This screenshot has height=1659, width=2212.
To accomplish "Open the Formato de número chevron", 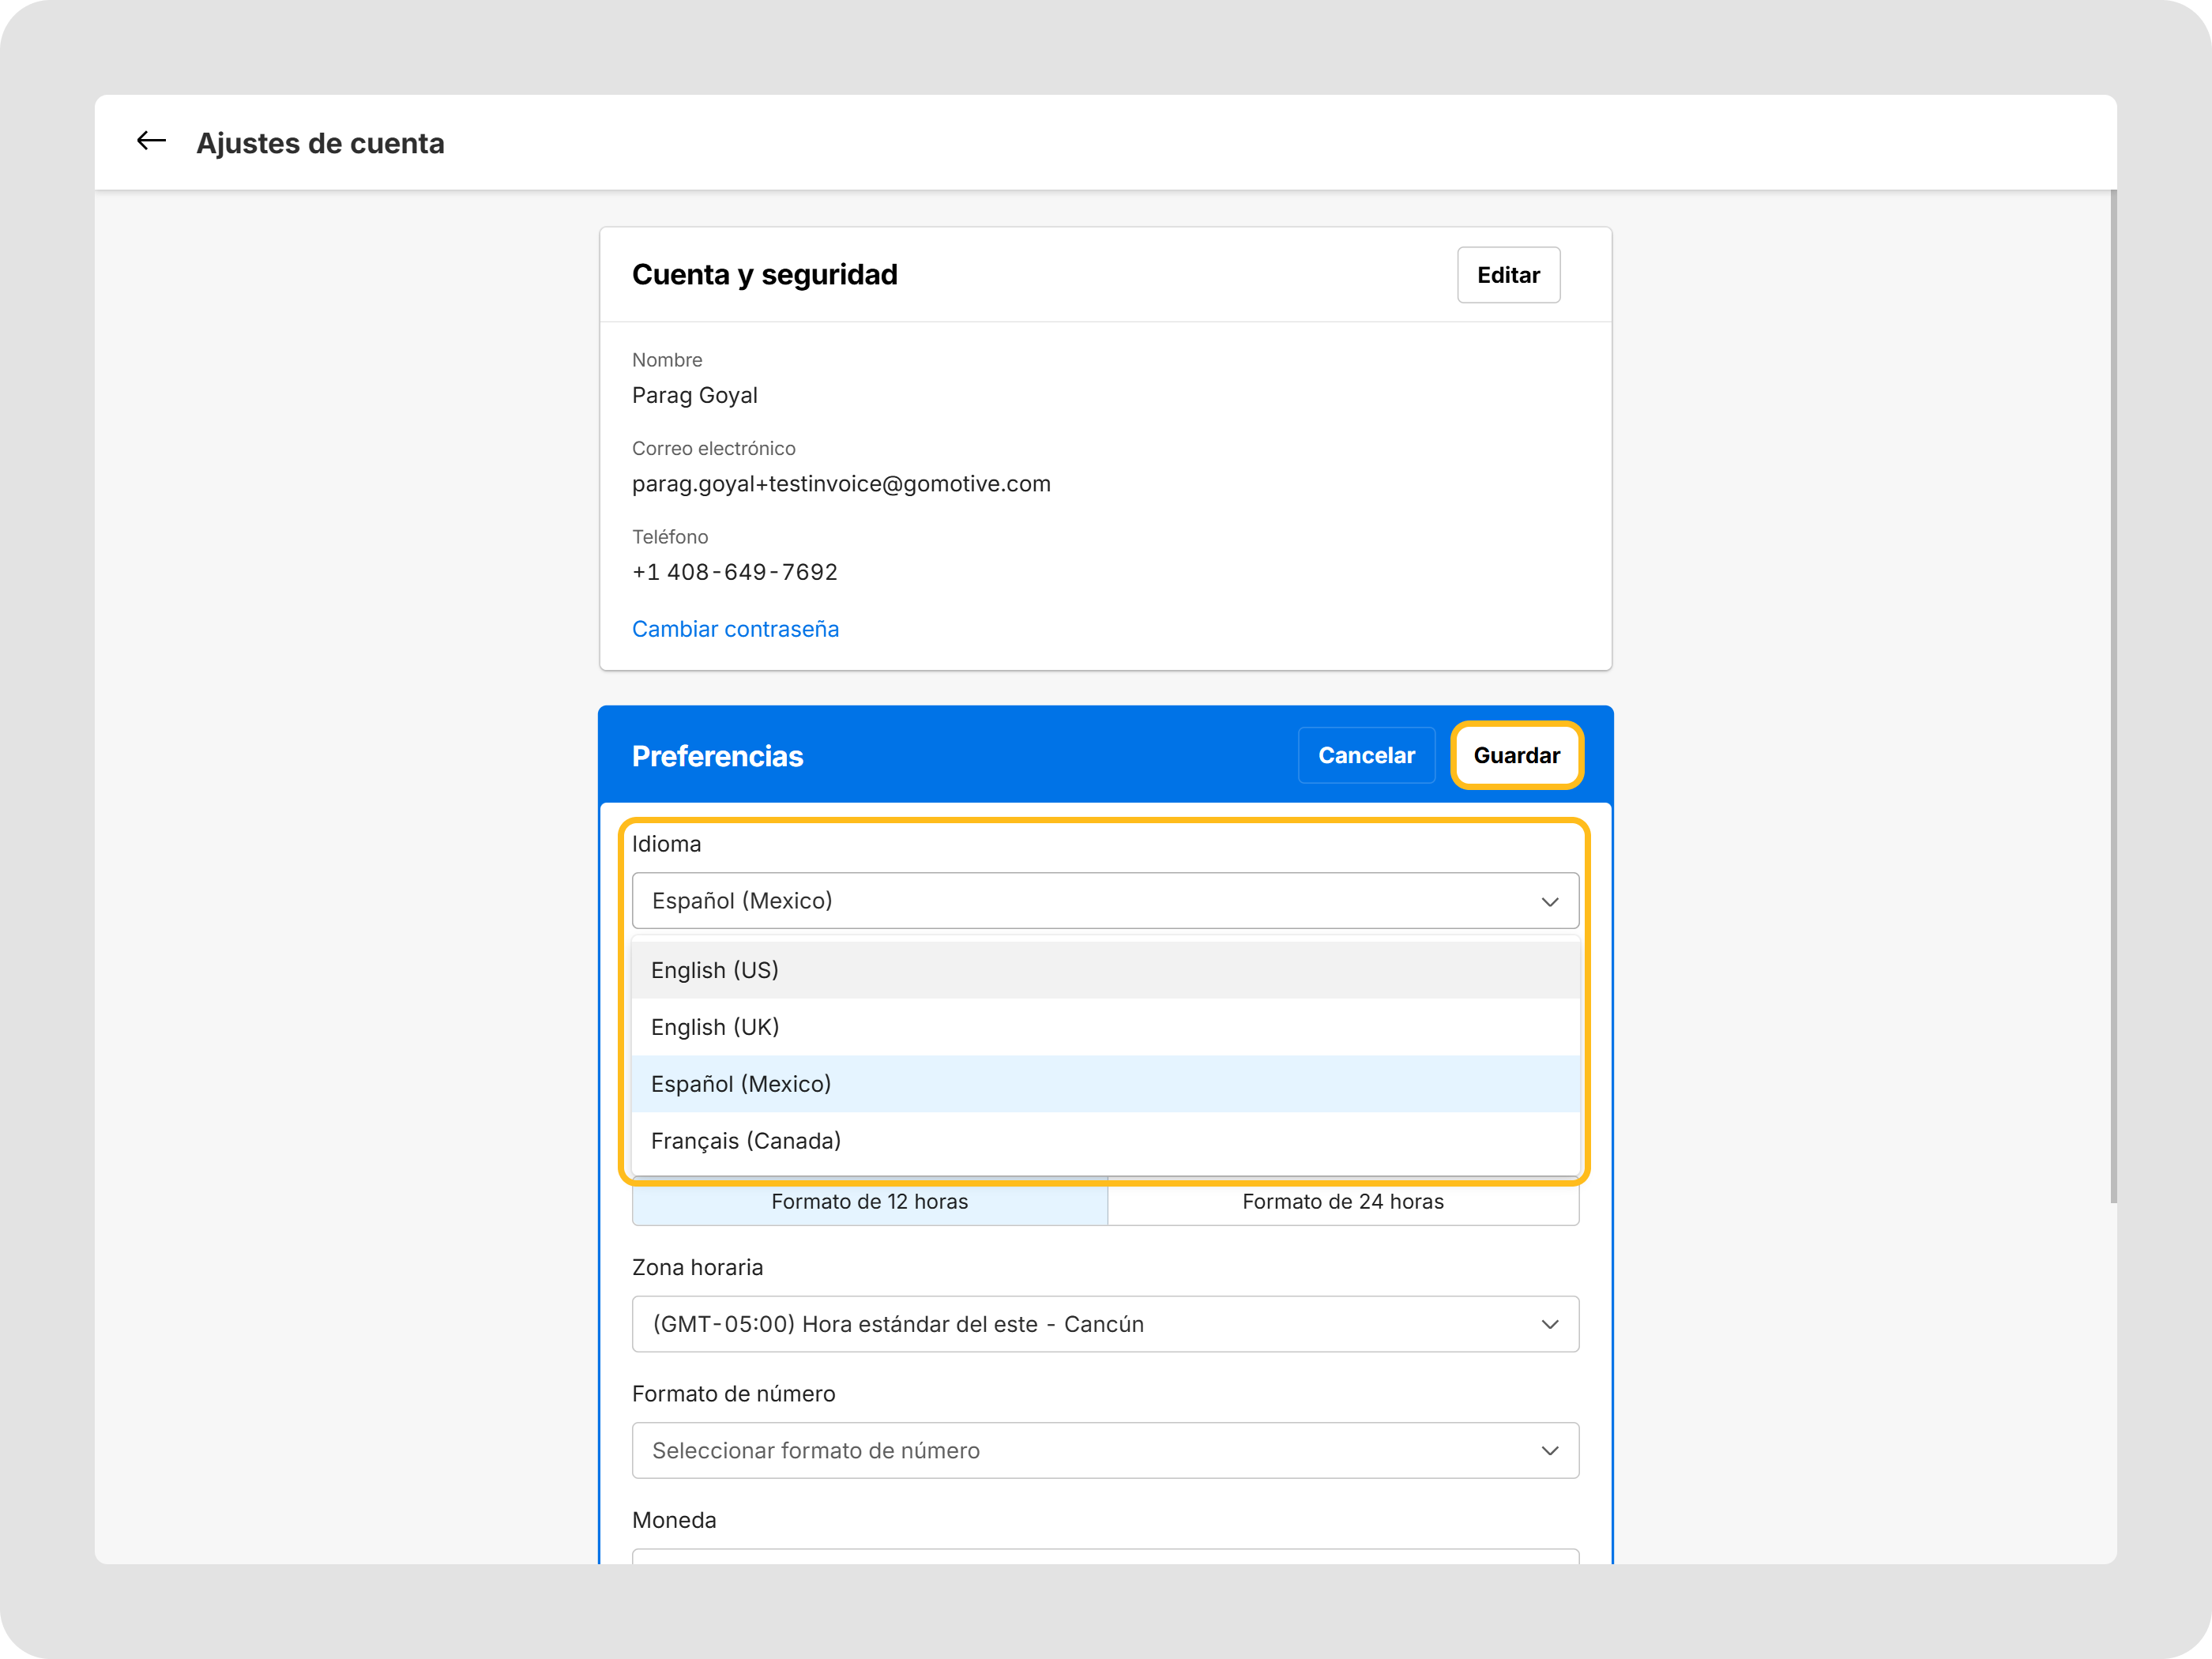I will point(1549,1450).
